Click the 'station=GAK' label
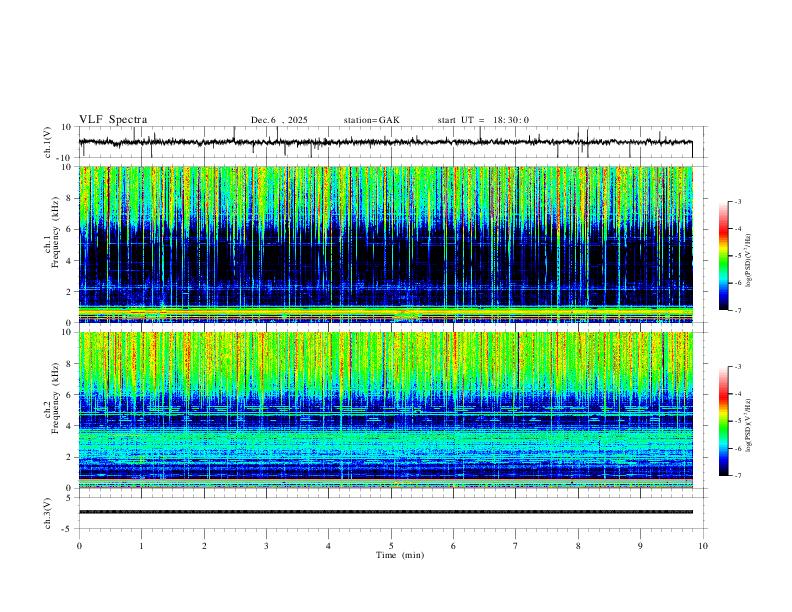This screenshot has height=612, width=792. click(x=371, y=120)
